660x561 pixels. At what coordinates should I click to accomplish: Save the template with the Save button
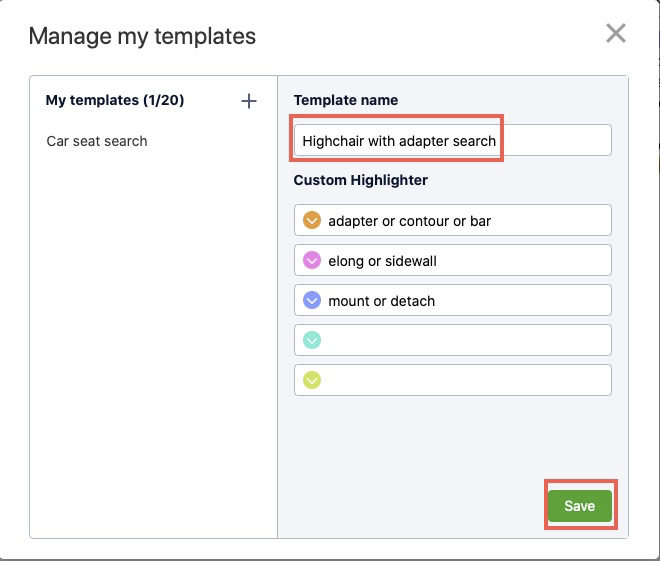579,506
